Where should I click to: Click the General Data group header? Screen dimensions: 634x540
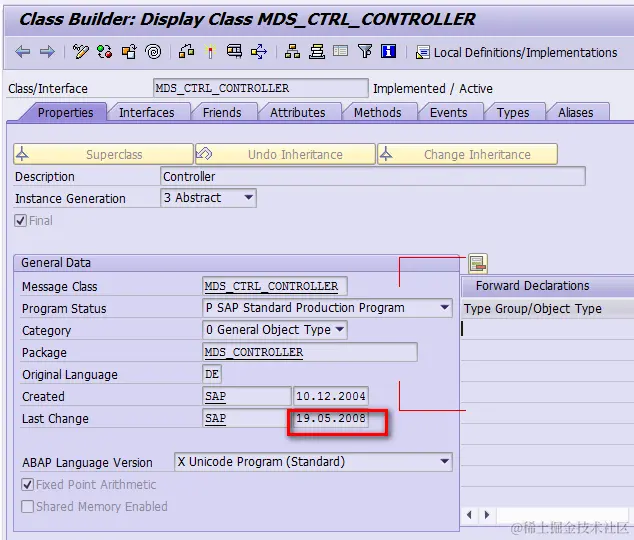pos(237,263)
